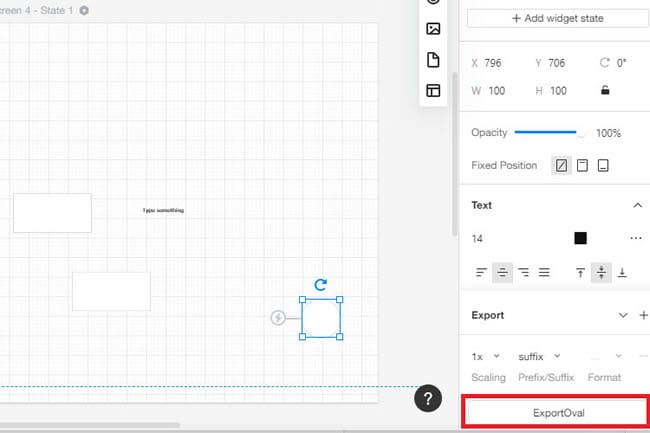Image resolution: width=650 pixels, height=433 pixels.
Task: Open more text options ellipsis
Action: pyautogui.click(x=636, y=238)
